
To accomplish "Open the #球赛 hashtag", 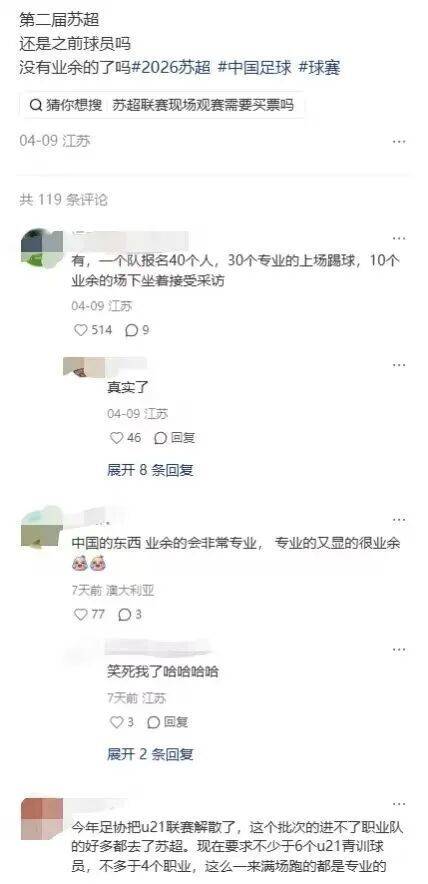I will (319, 68).
